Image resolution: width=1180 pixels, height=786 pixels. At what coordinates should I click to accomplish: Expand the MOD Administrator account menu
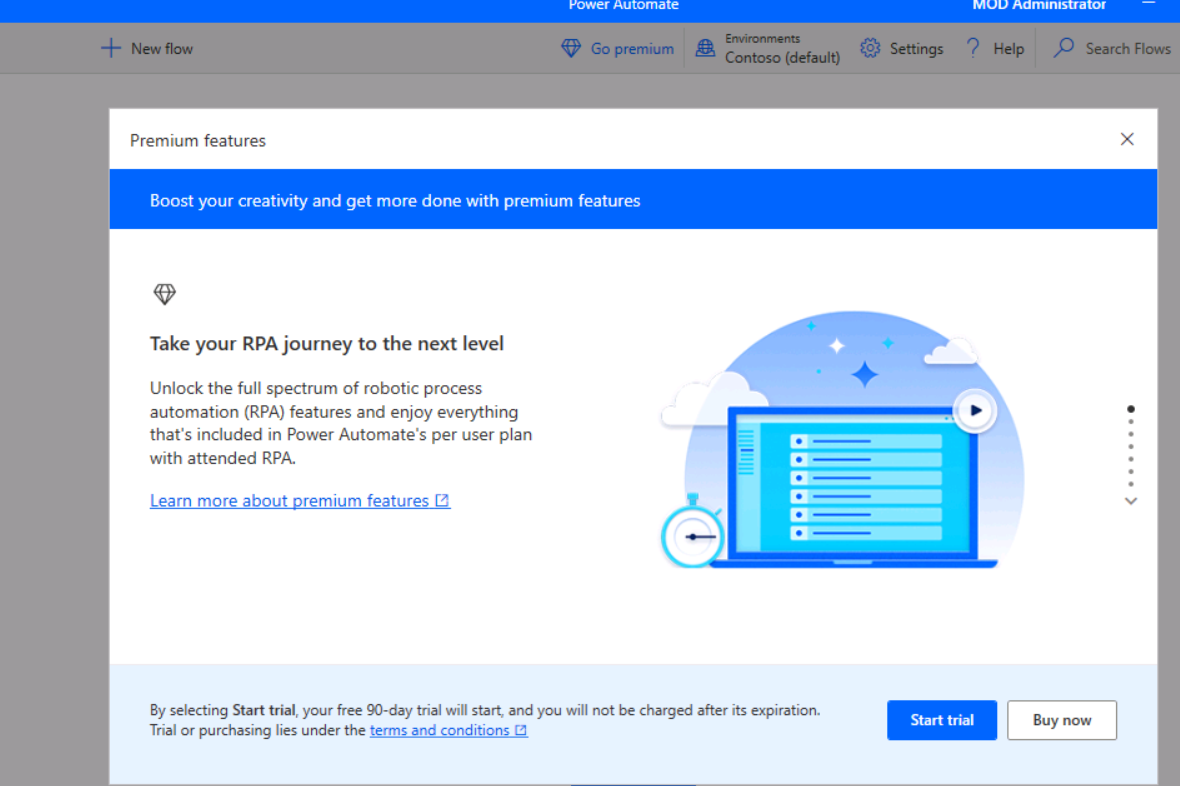pos(1038,6)
